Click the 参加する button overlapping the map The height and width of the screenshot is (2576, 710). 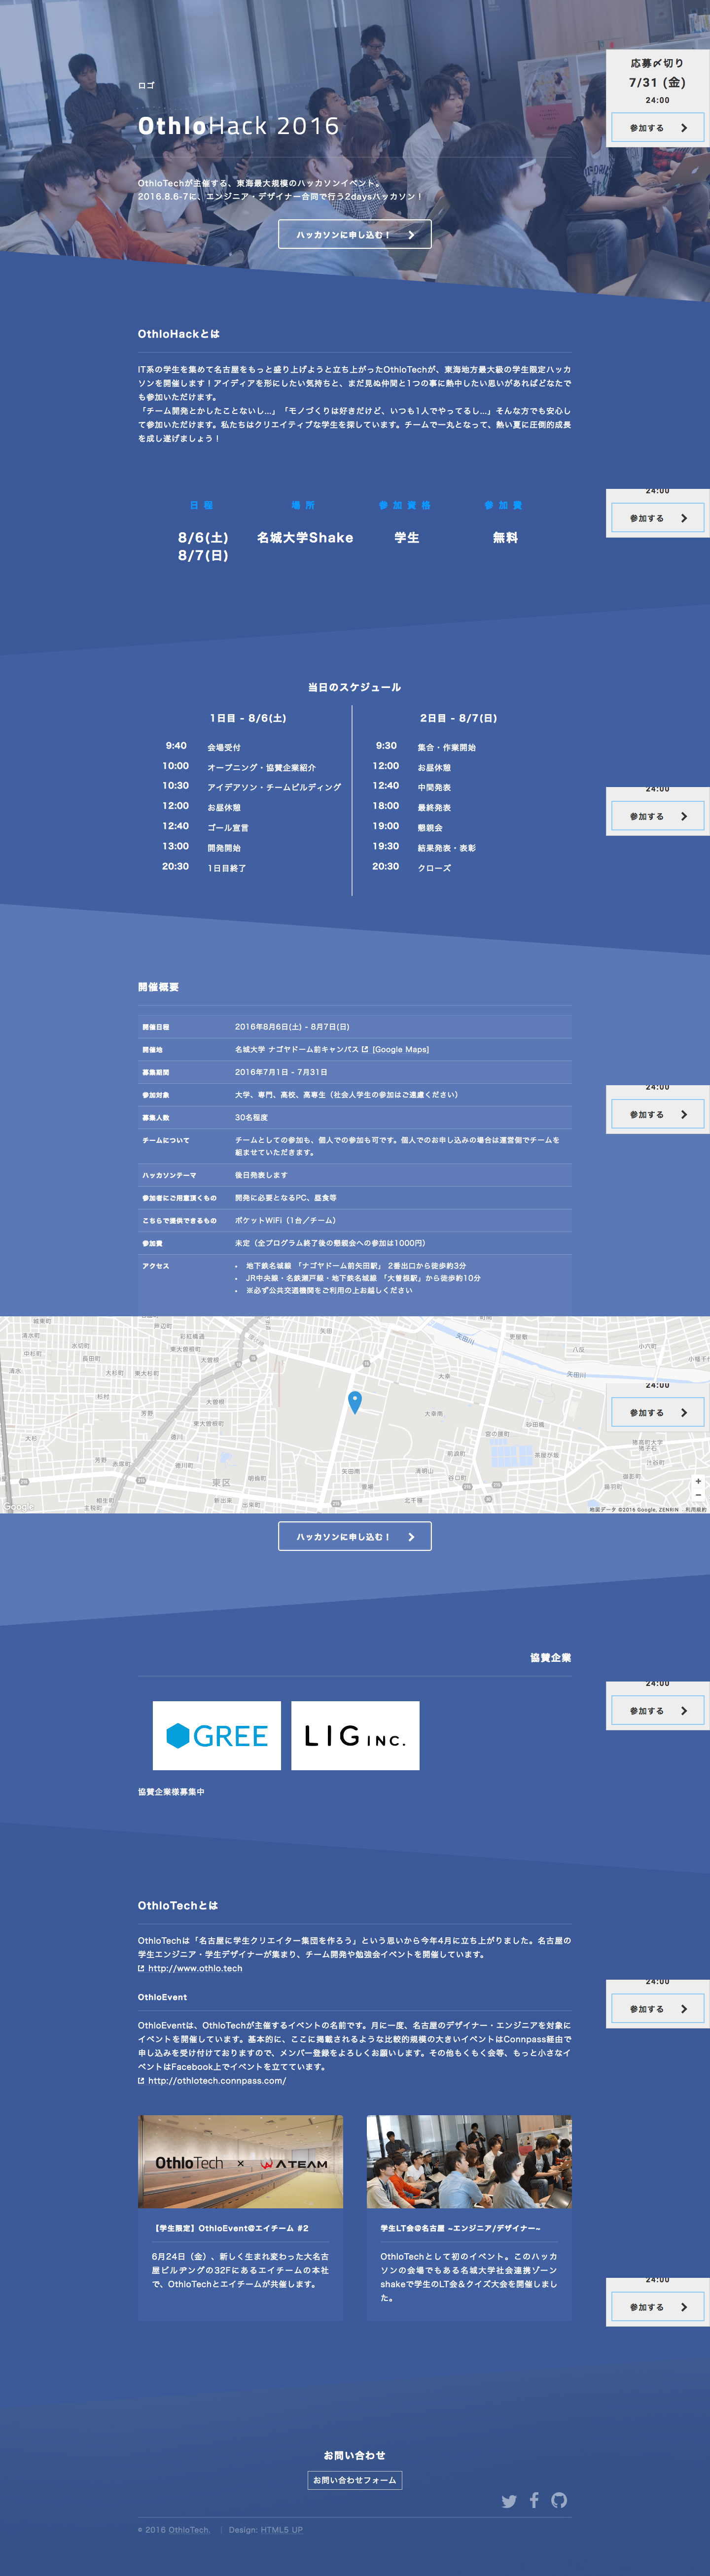click(658, 1412)
